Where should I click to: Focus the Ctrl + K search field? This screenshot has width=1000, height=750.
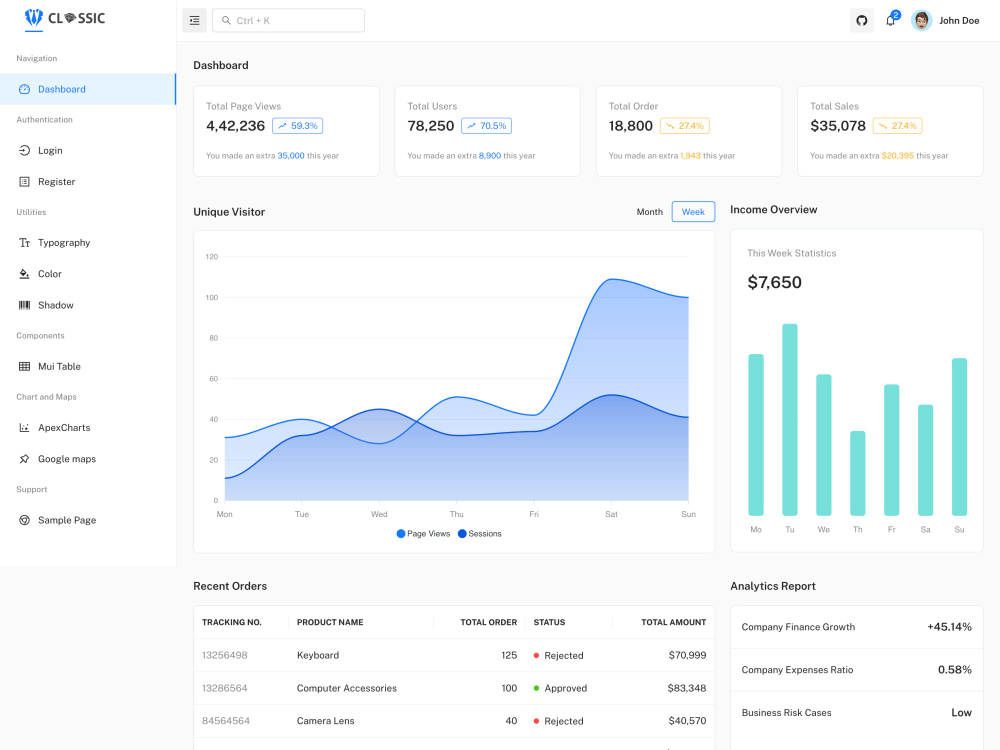click(x=288, y=20)
